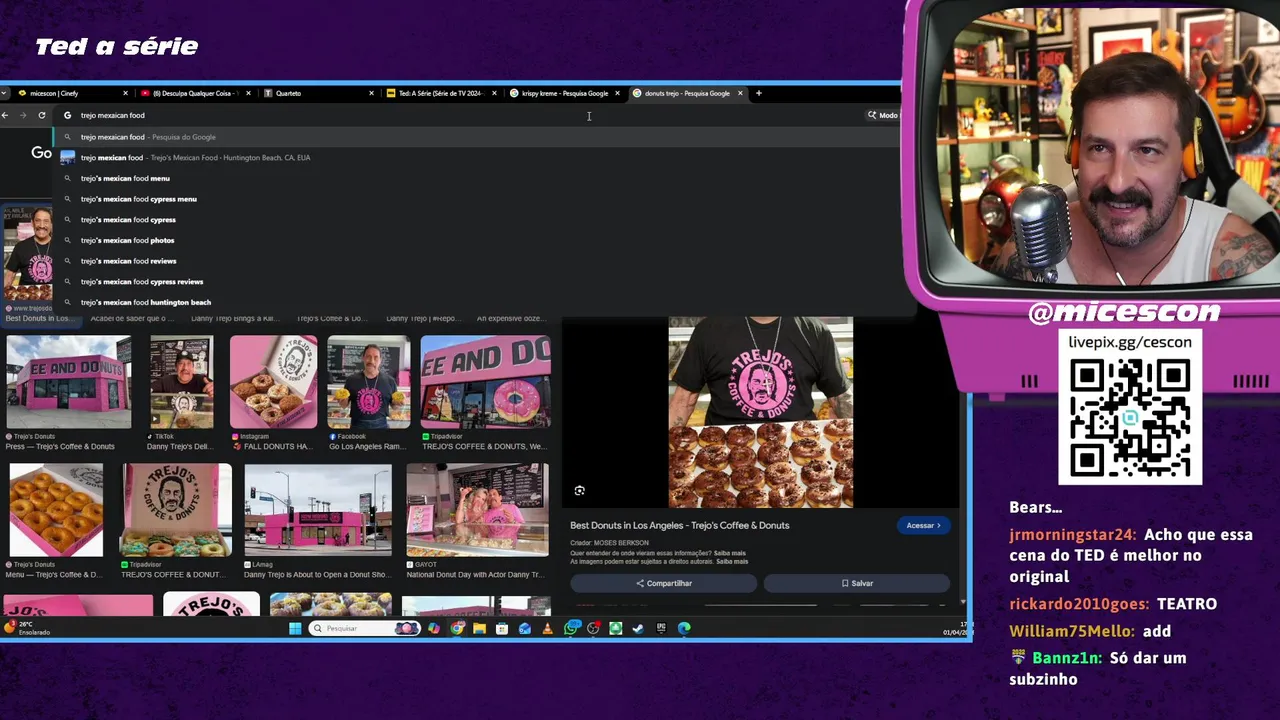Screen dimensions: 1280x720
Task: Open Best Donuts in Los Angeles title link
Action: click(679, 525)
